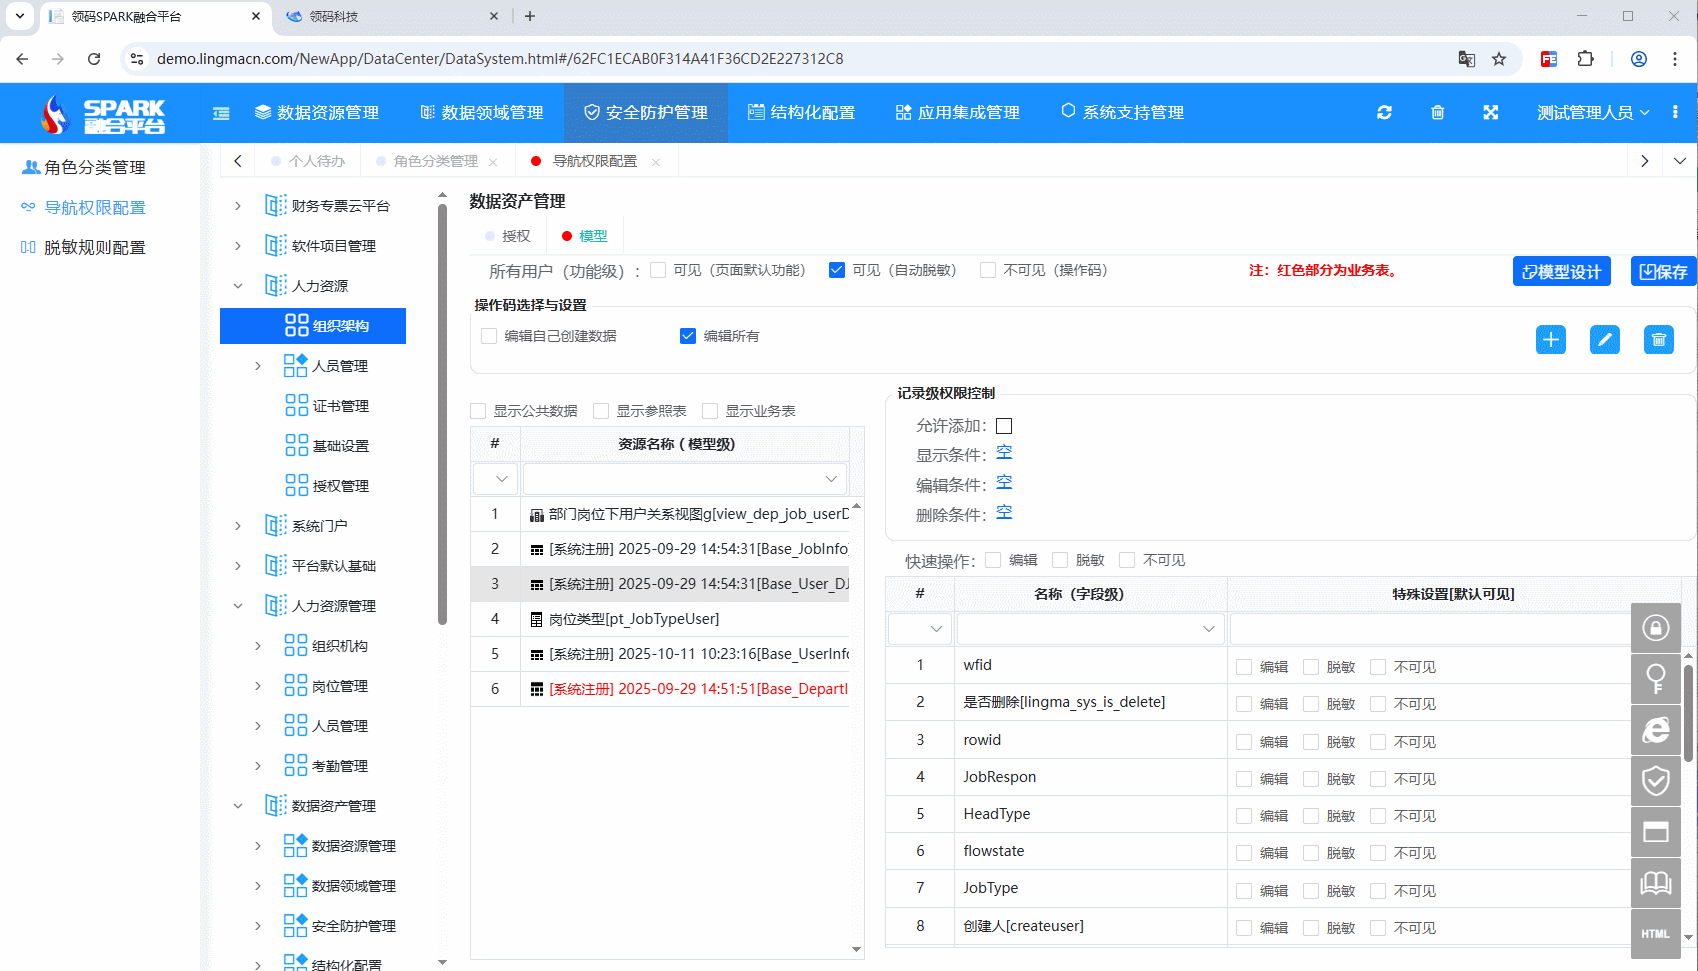The height and width of the screenshot is (971, 1698).
Task: Select the blue pencil edit icon
Action: click(x=1604, y=339)
